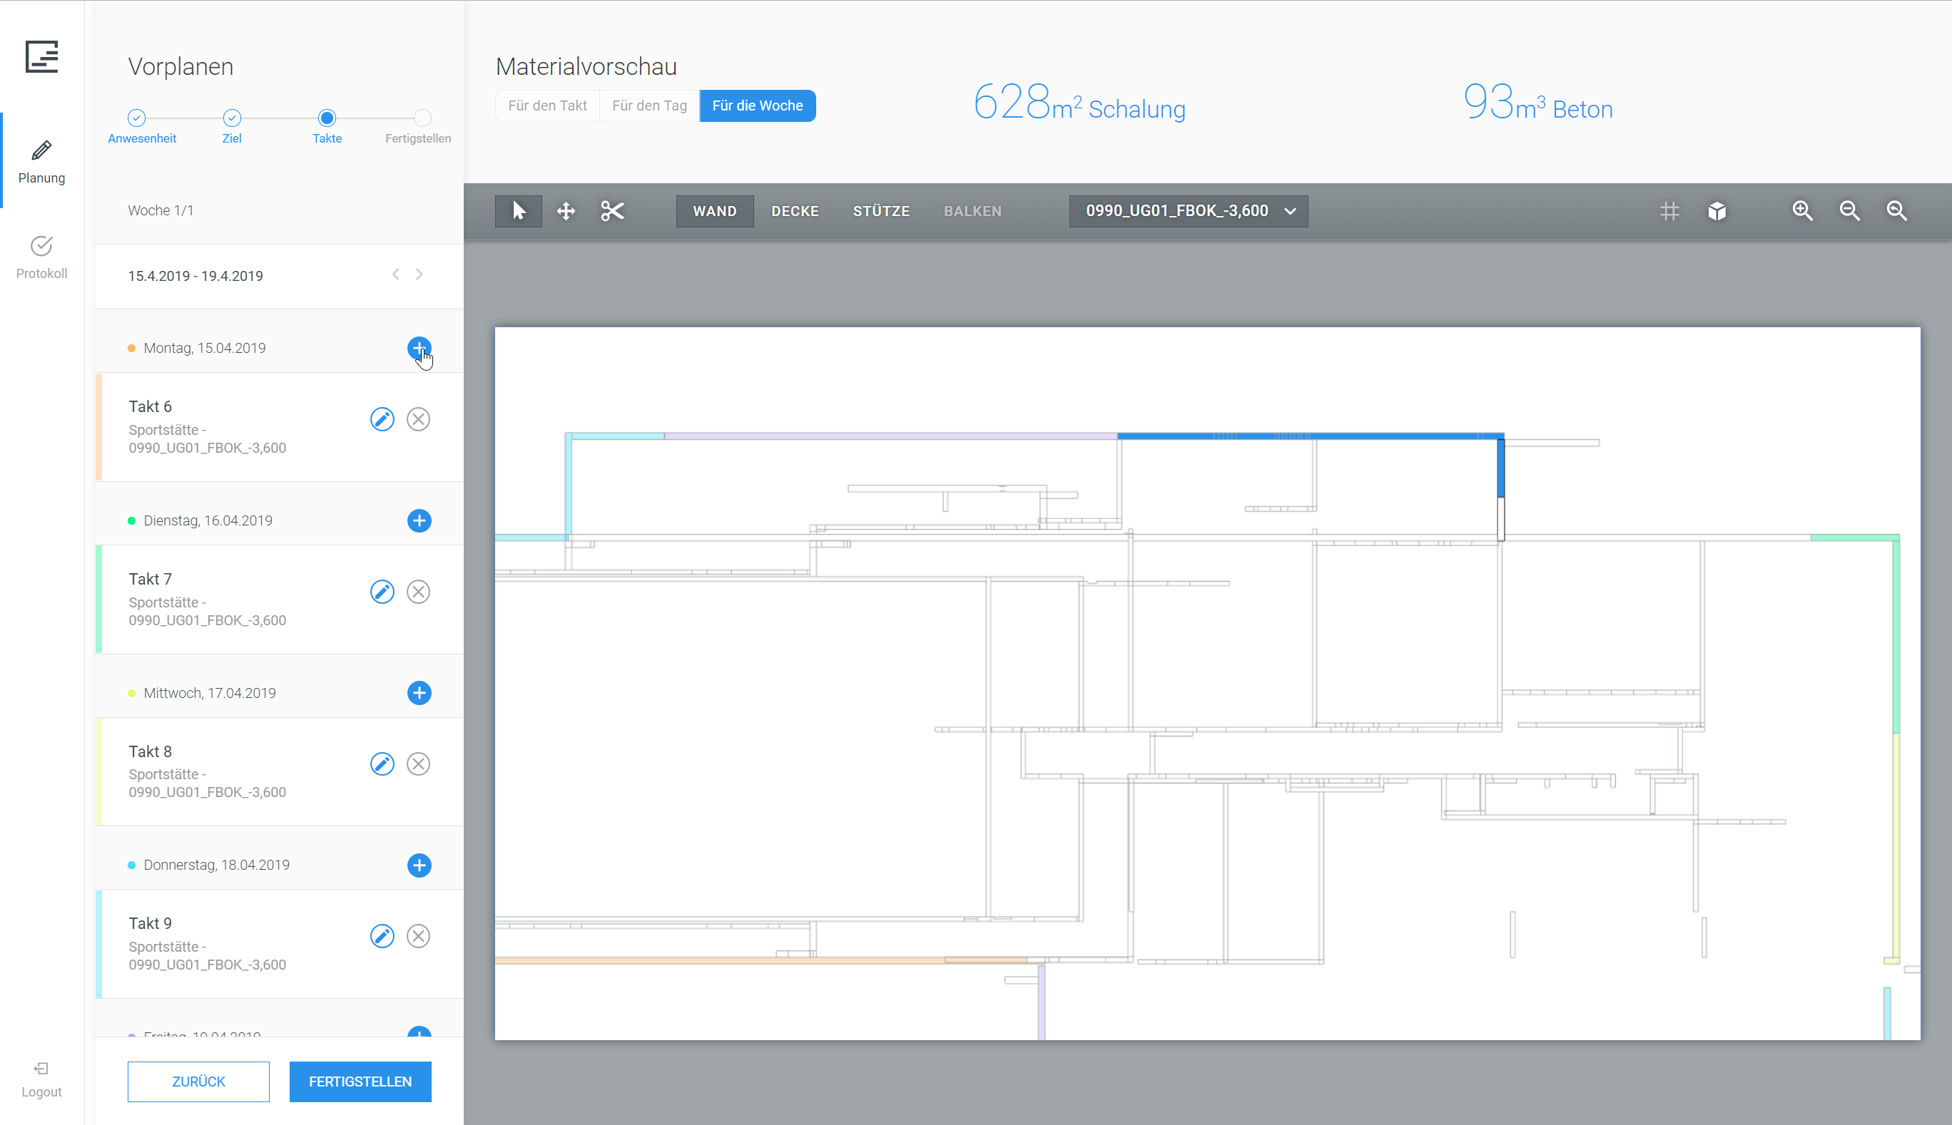The height and width of the screenshot is (1125, 1952).
Task: Select 'Für den Tag' preview option
Action: [x=649, y=106]
